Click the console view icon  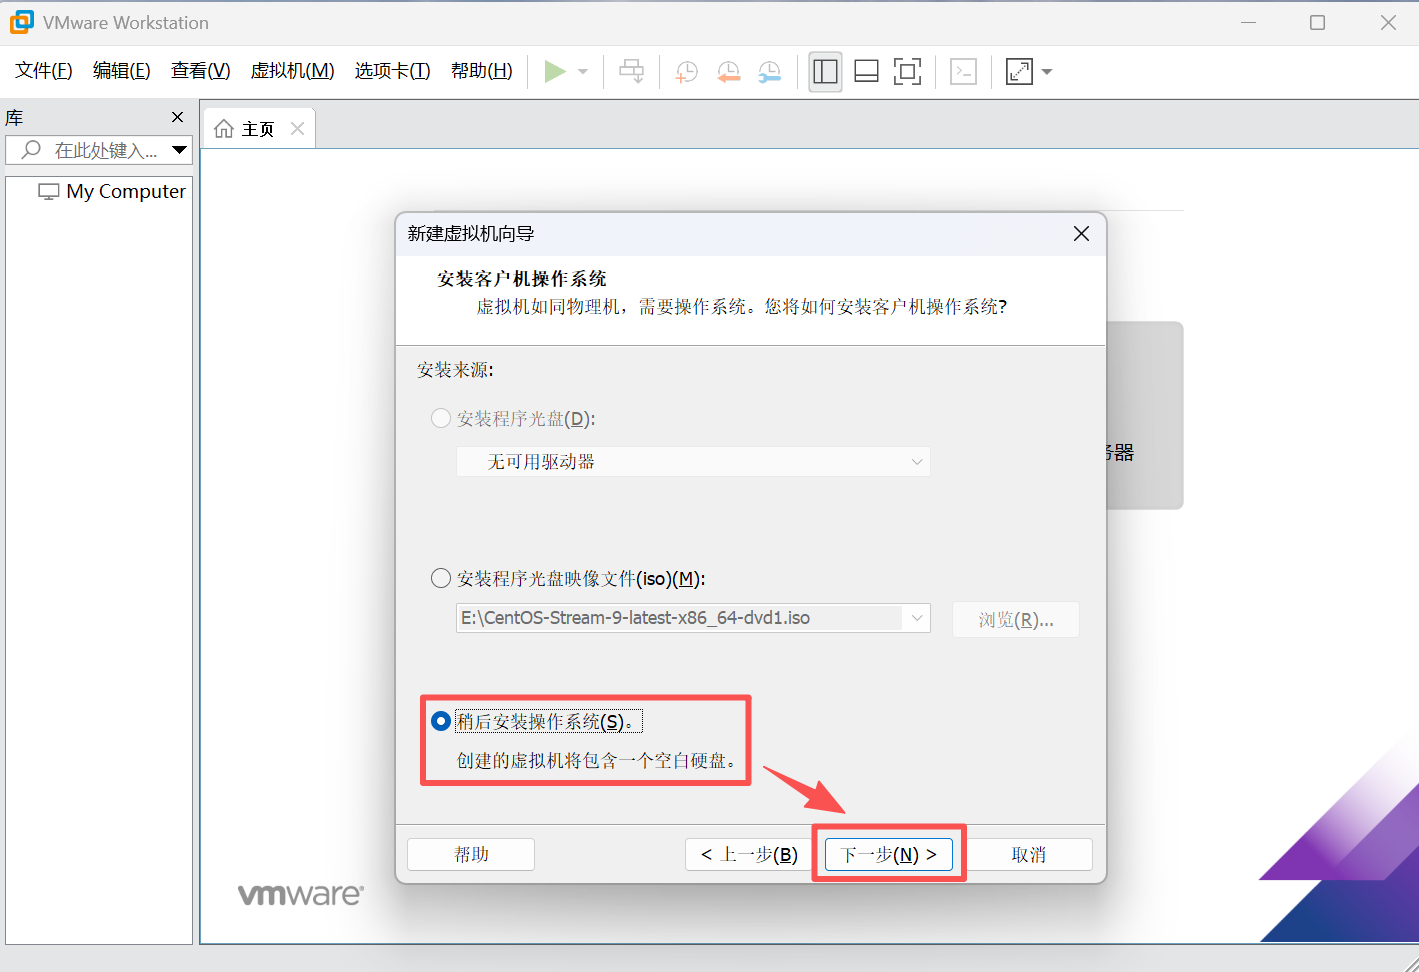[963, 71]
